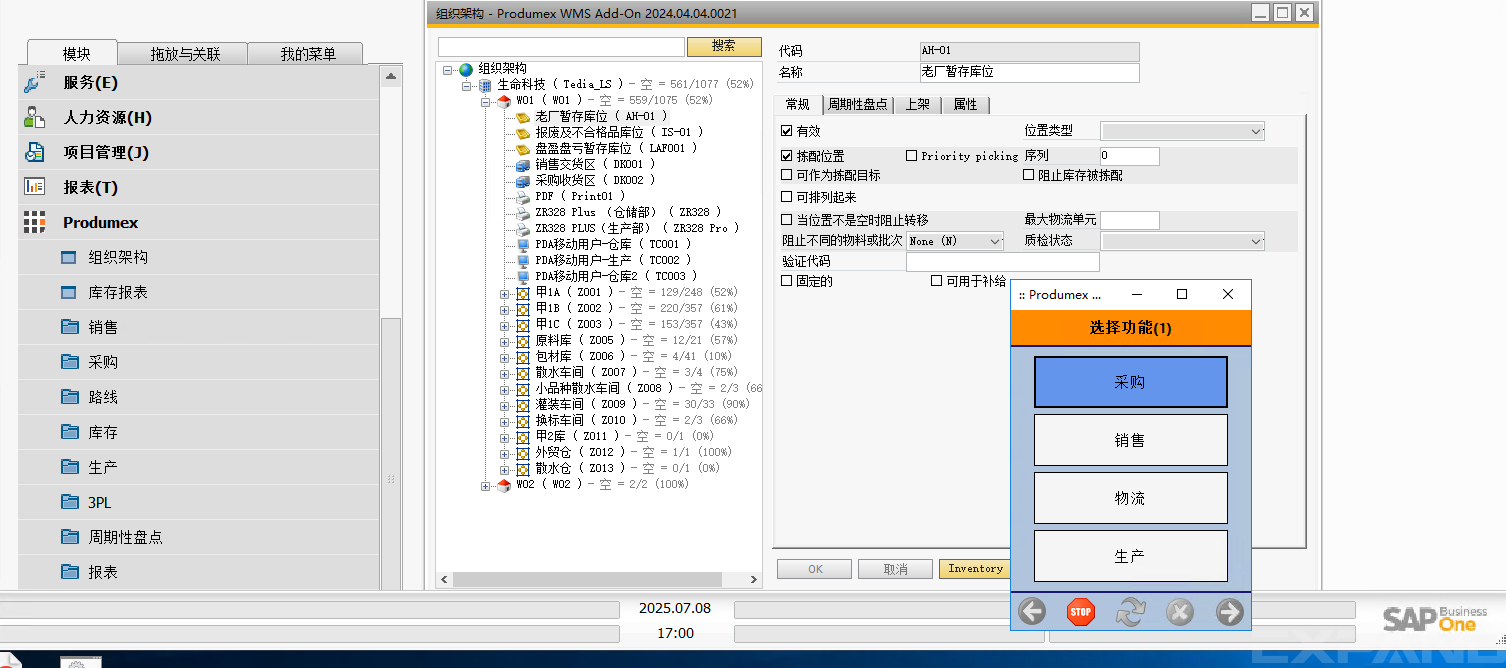Viewport: 1506px width, 668px height.
Task: Open the 我的菜单 tab
Action: pyautogui.click(x=305, y=54)
